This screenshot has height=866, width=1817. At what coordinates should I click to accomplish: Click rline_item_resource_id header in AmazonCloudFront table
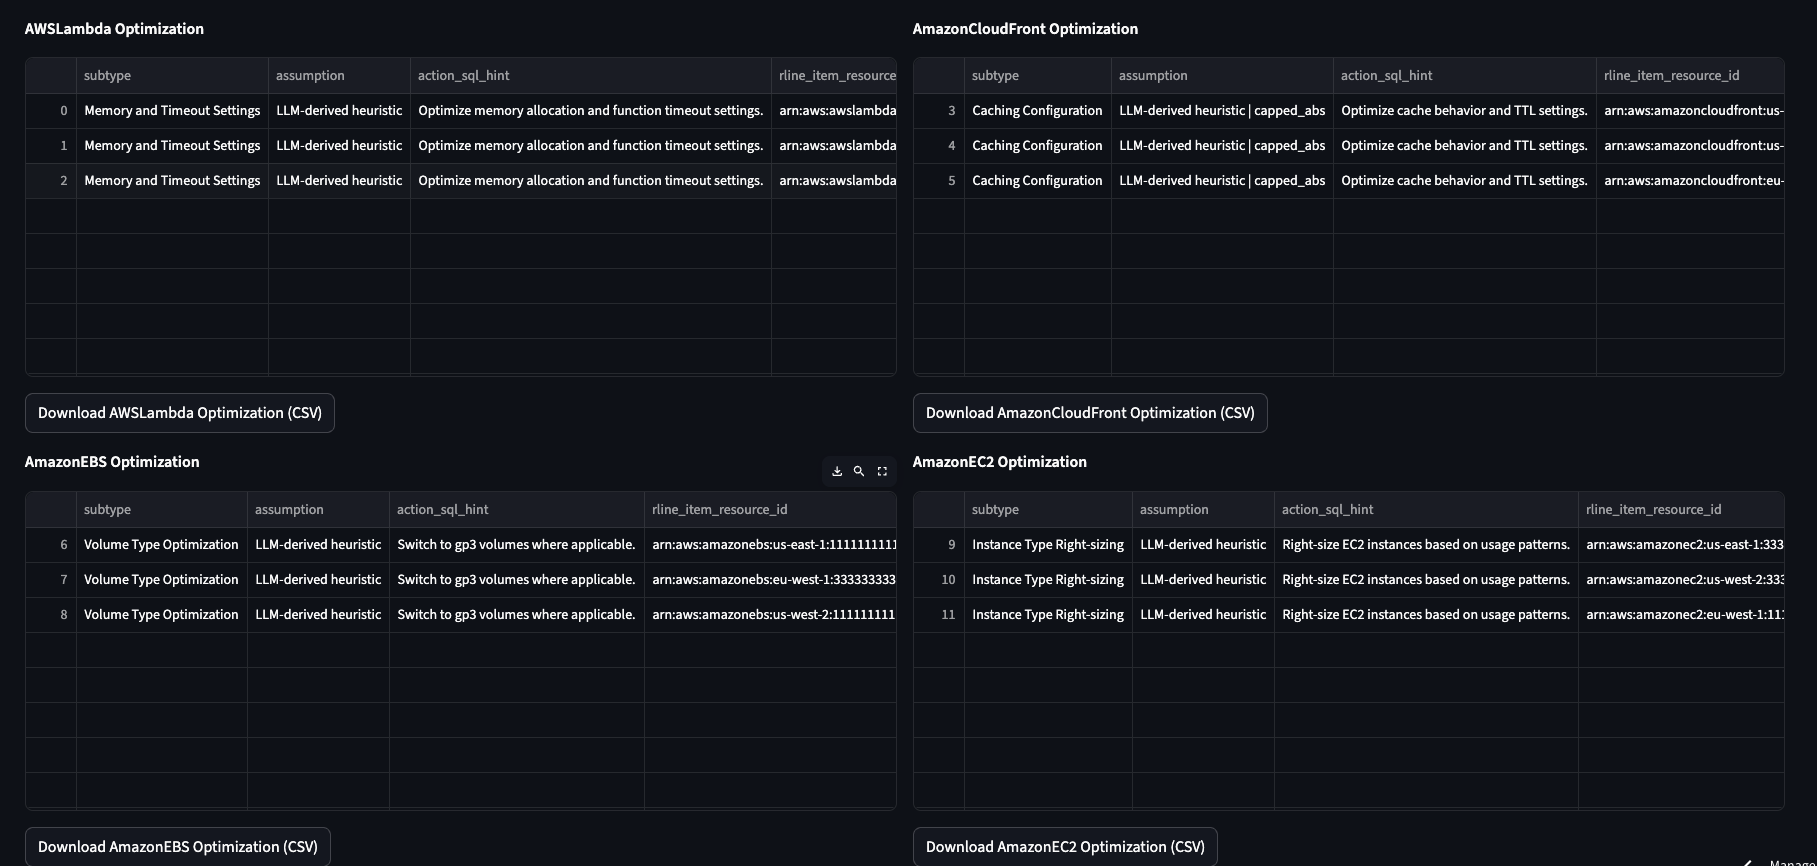(x=1690, y=76)
